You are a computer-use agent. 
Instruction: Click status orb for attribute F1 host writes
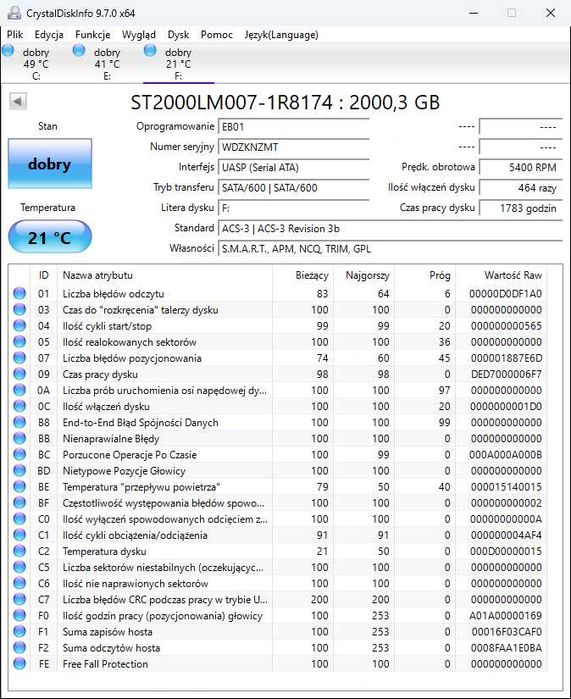click(x=19, y=631)
